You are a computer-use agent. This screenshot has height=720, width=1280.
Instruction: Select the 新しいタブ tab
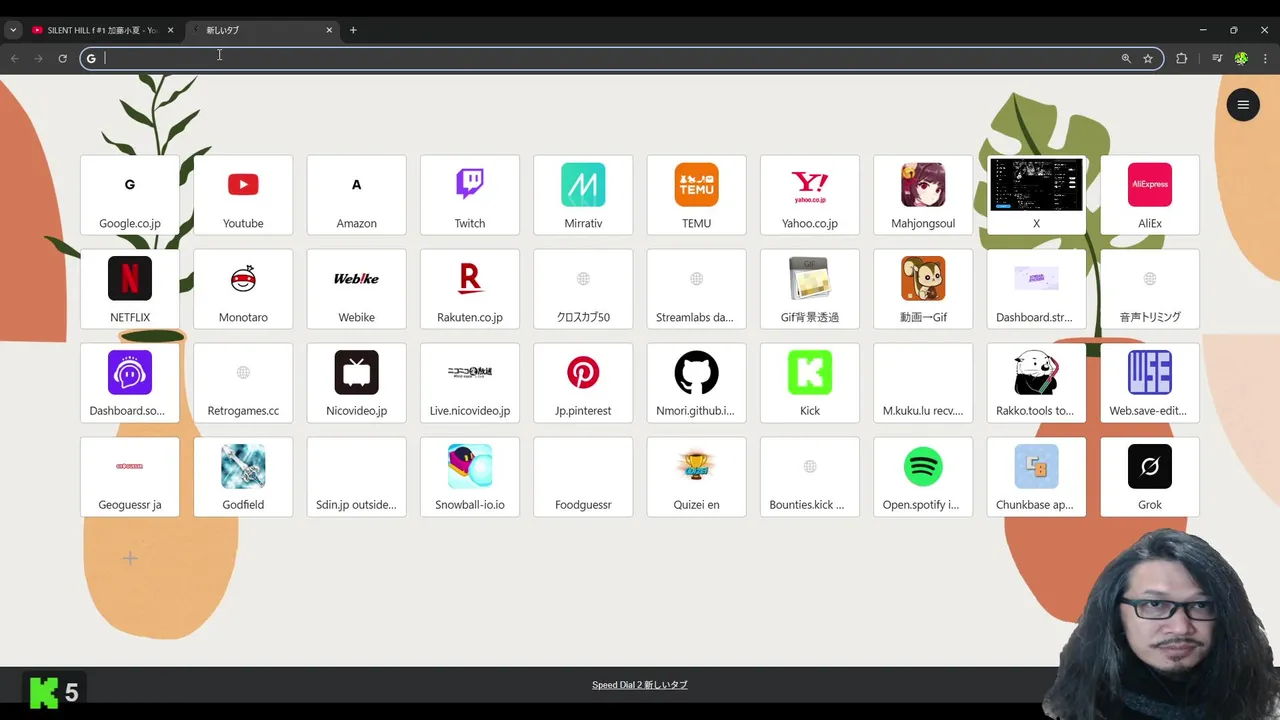tap(260, 30)
